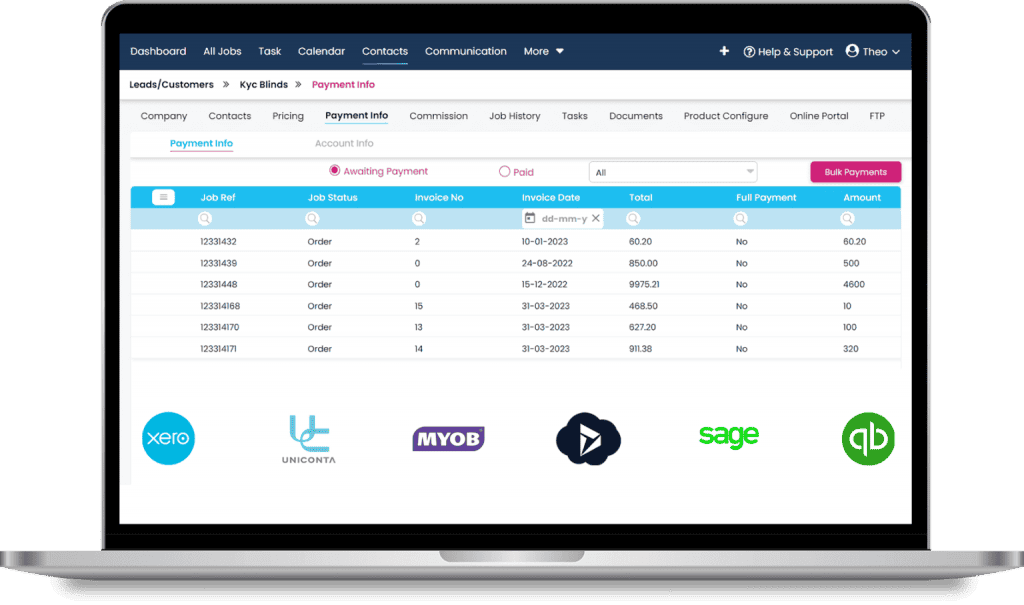Screen dimensions: 1024x605
Task: Open calendar icon in Invoice Date filter
Action: click(x=530, y=218)
